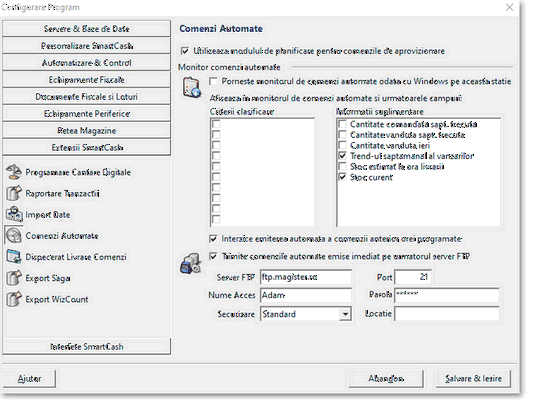Select Export Saga label

(x=48, y=278)
